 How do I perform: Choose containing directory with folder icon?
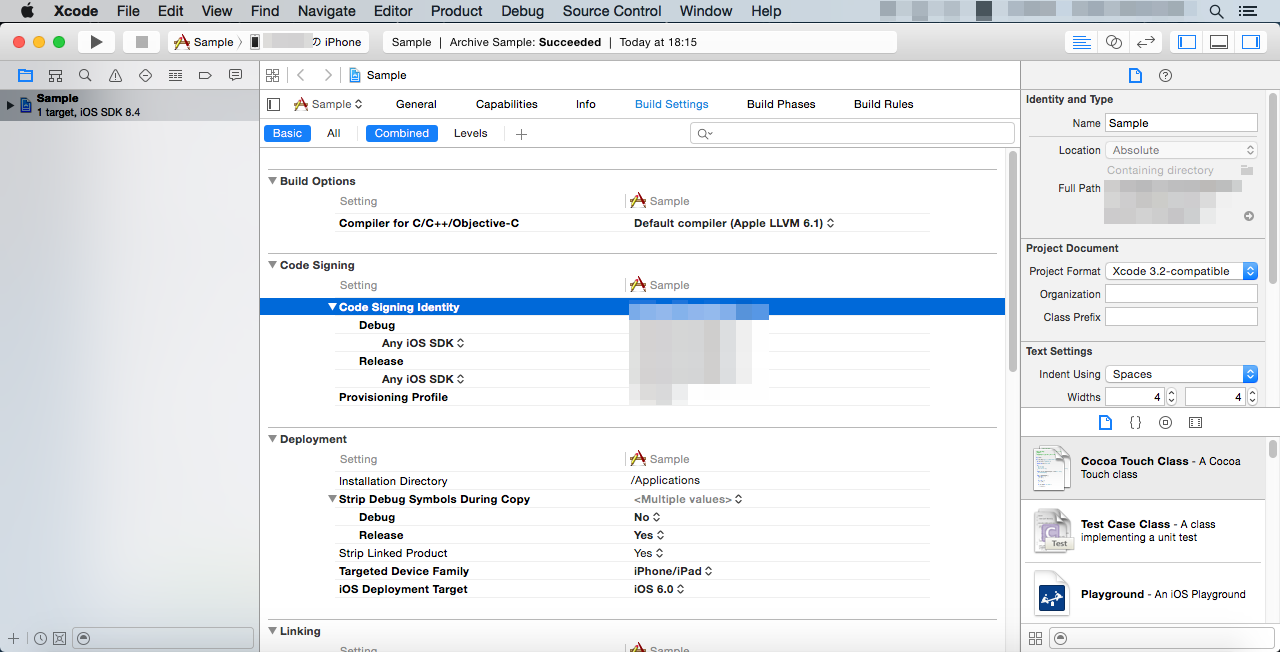(1248, 170)
